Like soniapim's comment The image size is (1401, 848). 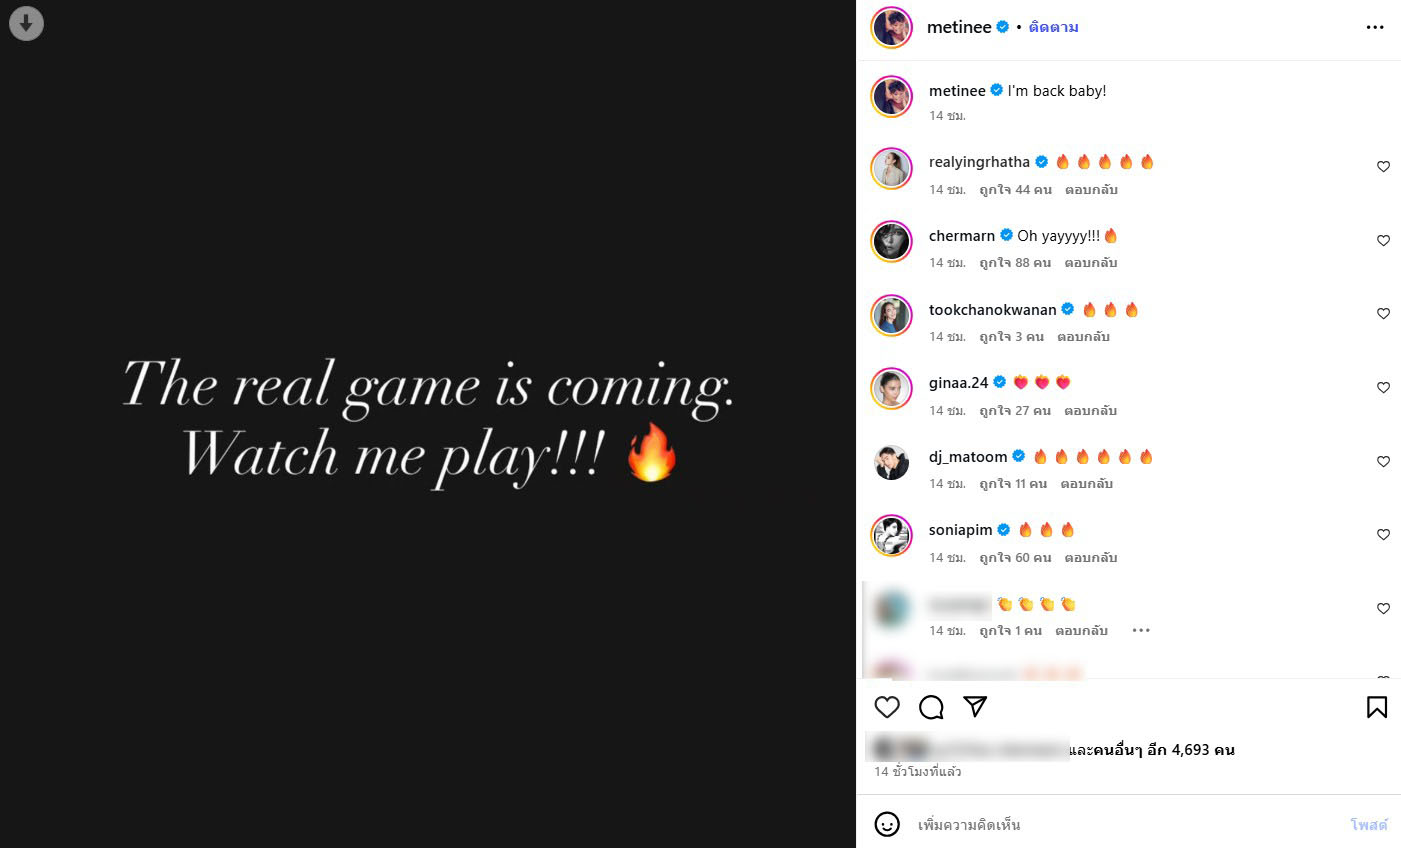[x=1383, y=535]
